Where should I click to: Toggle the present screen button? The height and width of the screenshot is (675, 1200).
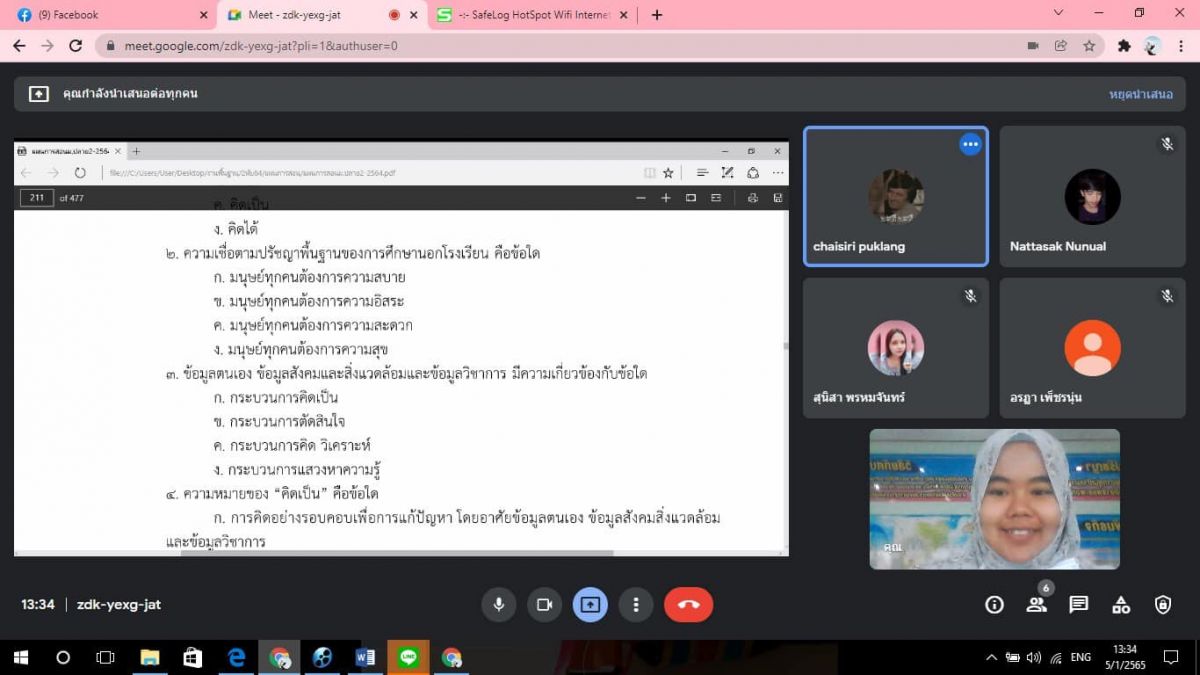pos(590,604)
